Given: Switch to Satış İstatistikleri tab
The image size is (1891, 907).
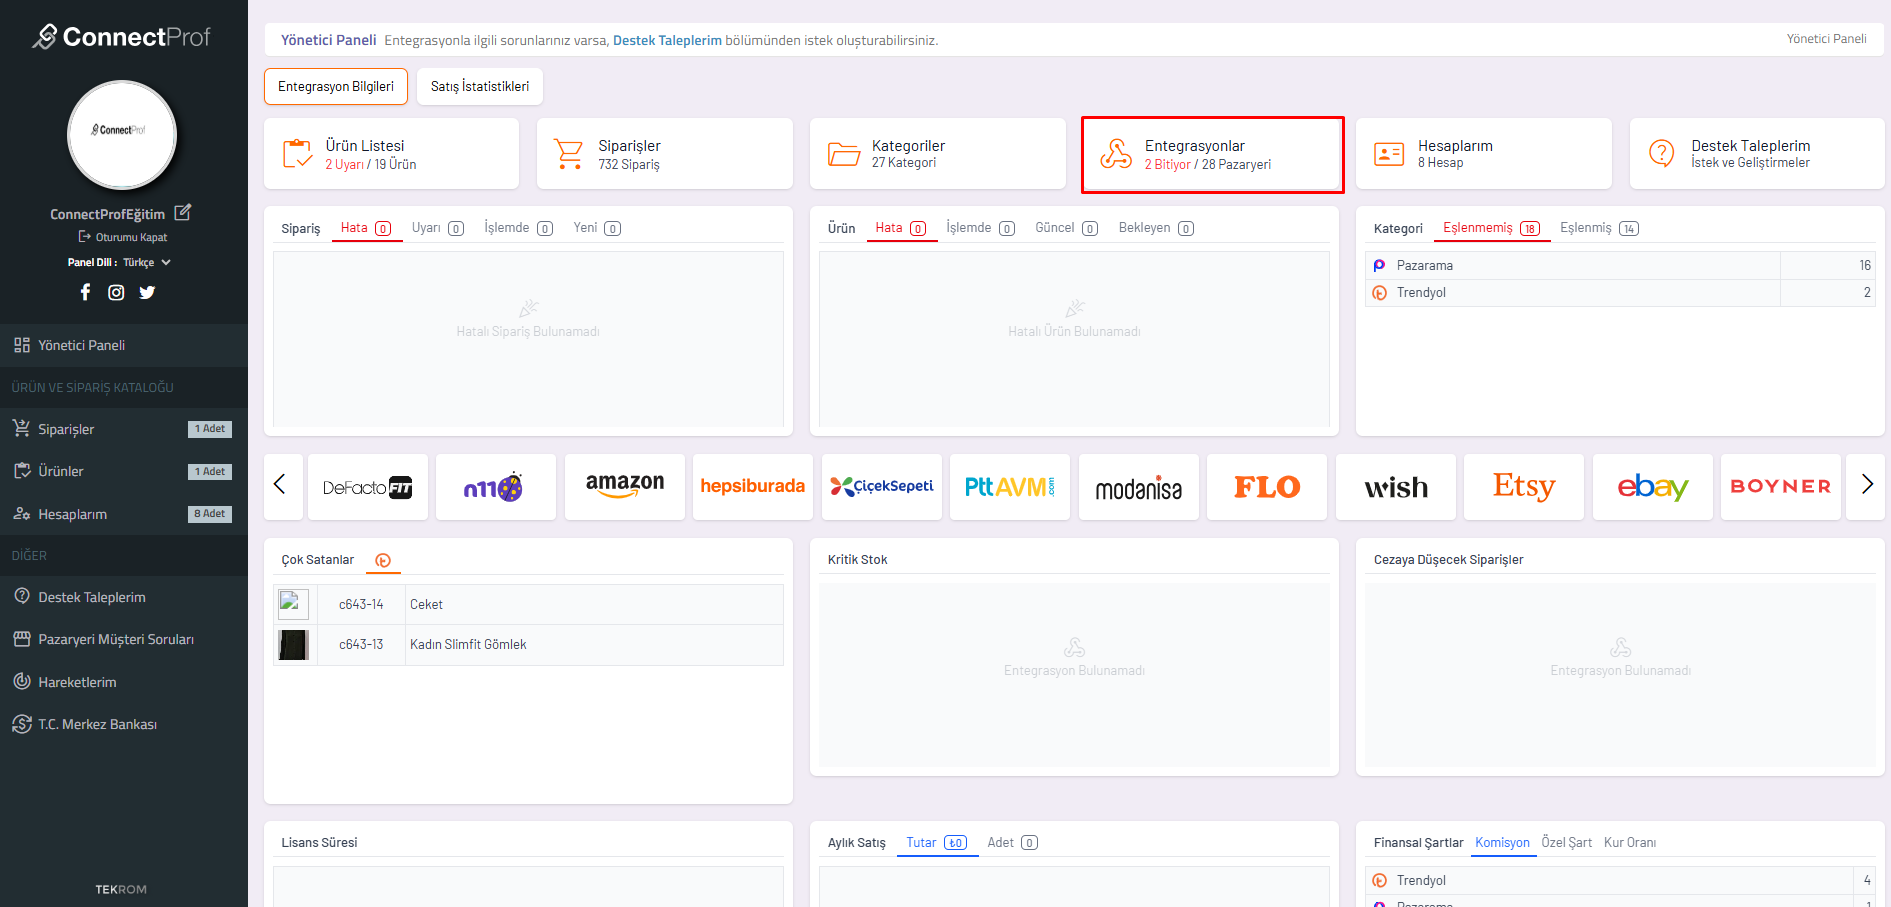Looking at the screenshot, I should [x=480, y=86].
